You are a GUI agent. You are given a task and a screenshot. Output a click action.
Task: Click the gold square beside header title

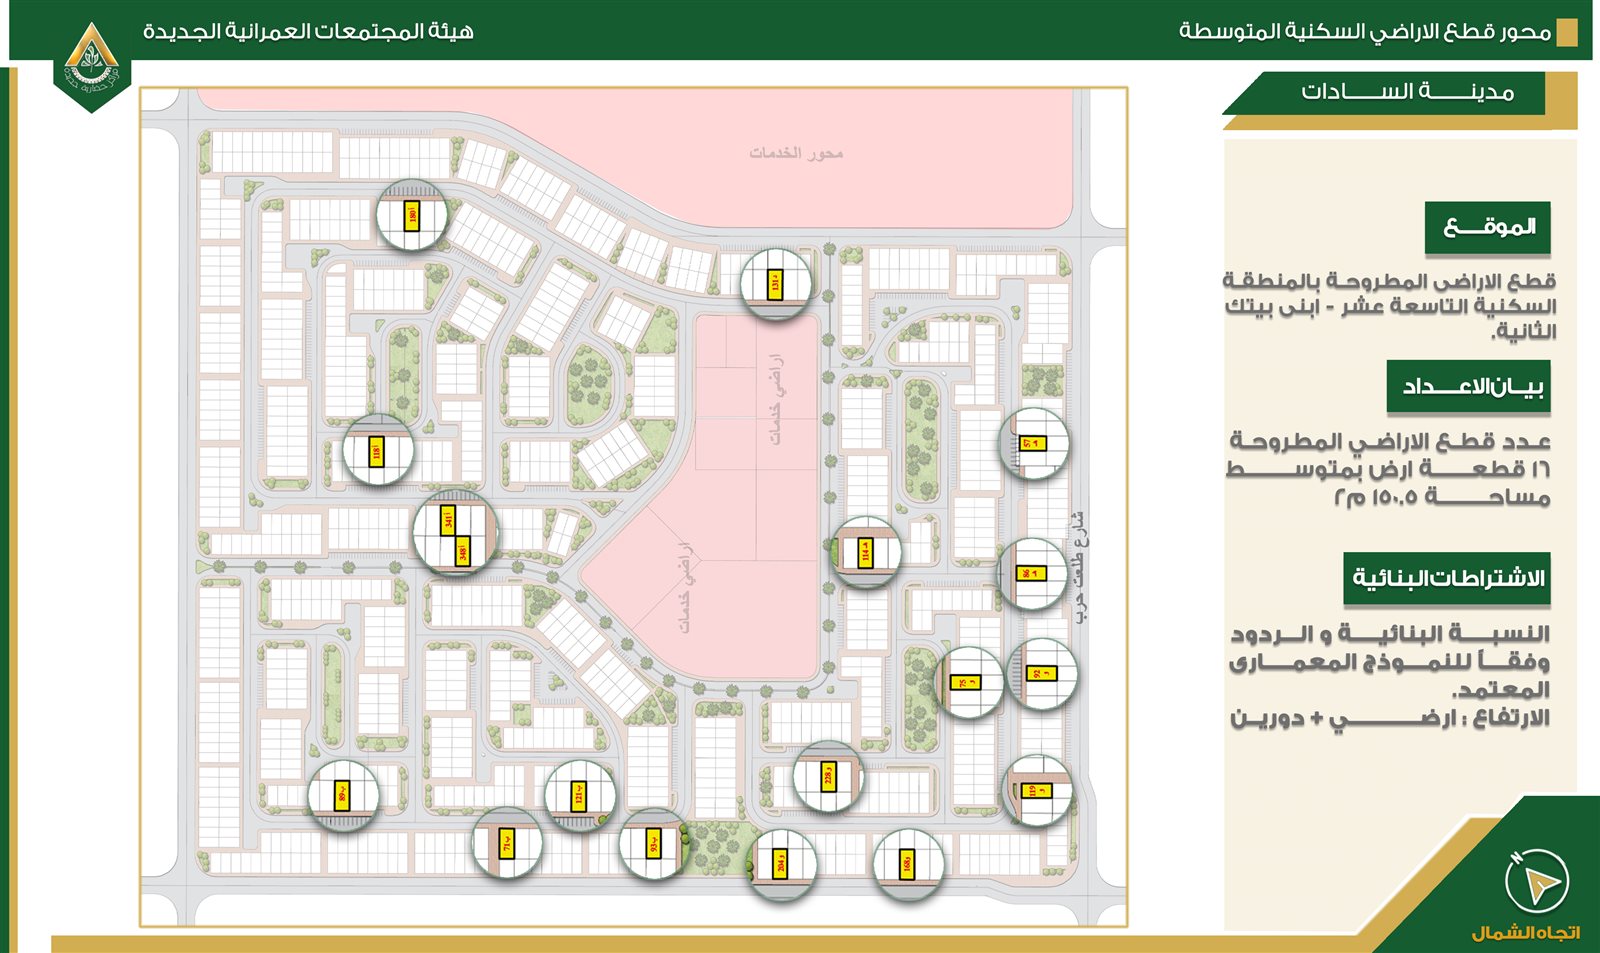[x=1568, y=33]
